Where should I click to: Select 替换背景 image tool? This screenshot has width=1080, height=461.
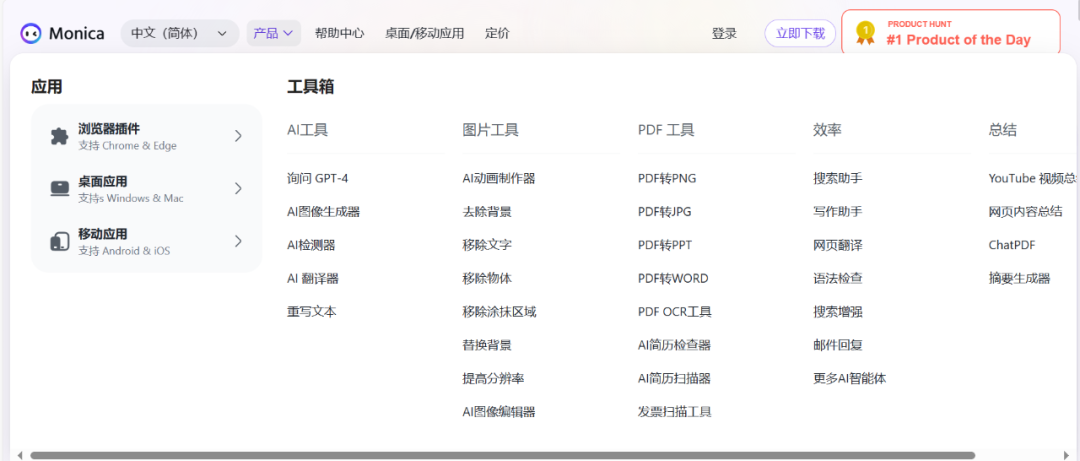[487, 345]
